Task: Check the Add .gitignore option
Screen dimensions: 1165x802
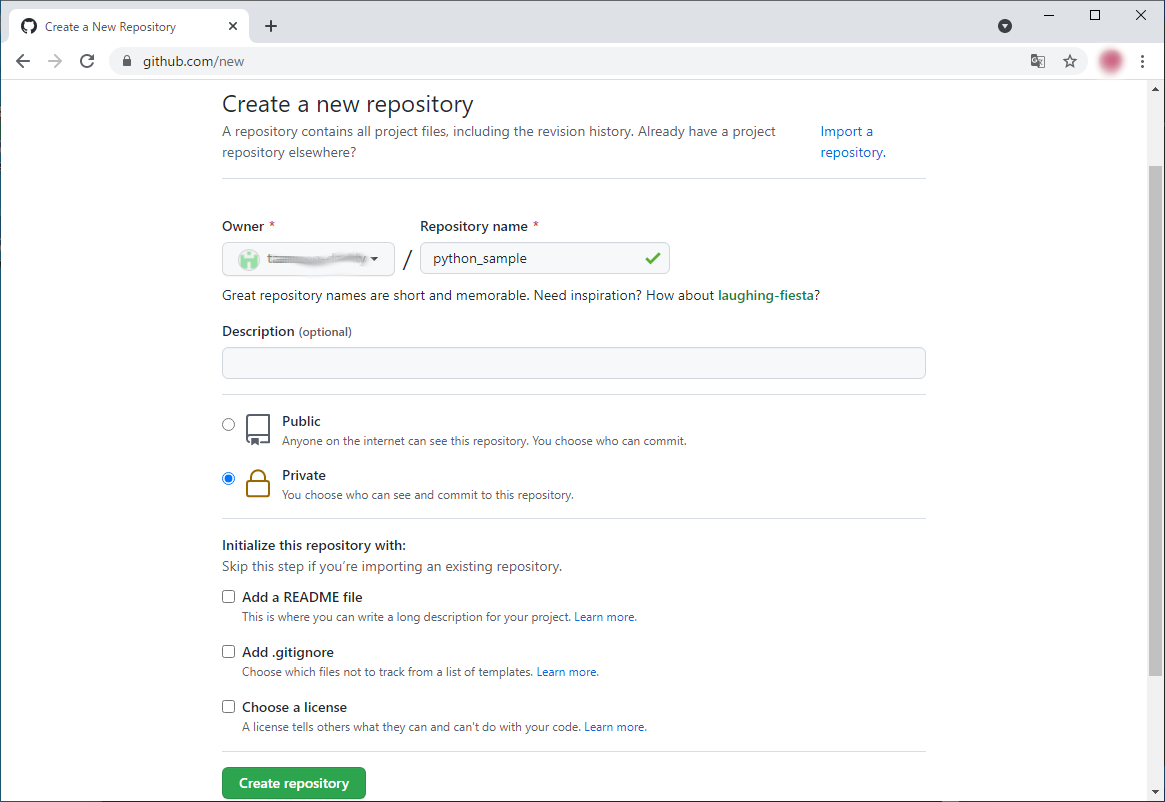Action: 229,652
